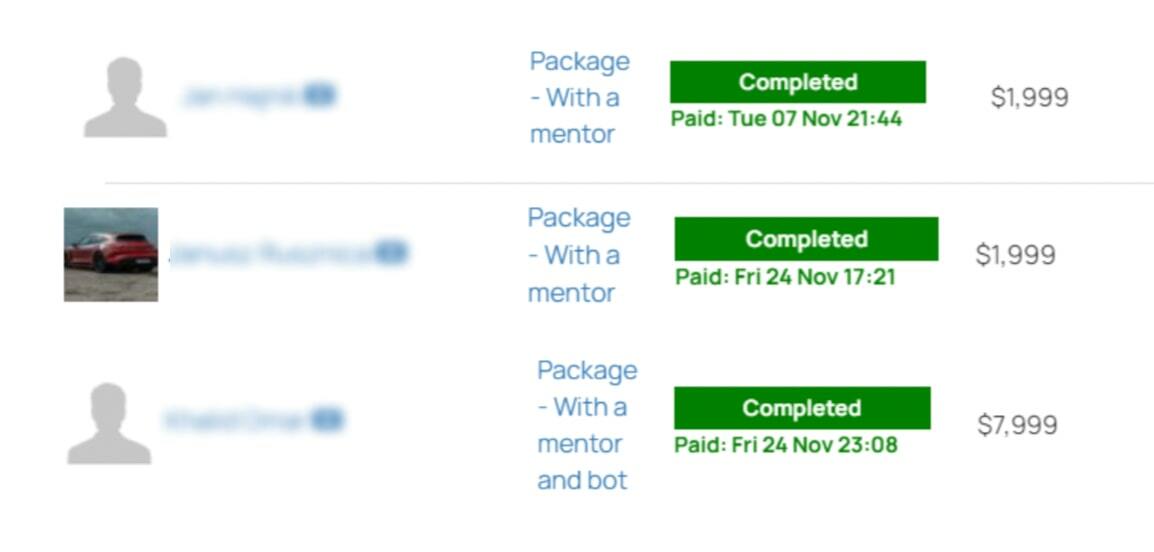Viewport: 1154px width, 552px height.
Task: Click Completed status for the $7,999 order
Action: 801,408
